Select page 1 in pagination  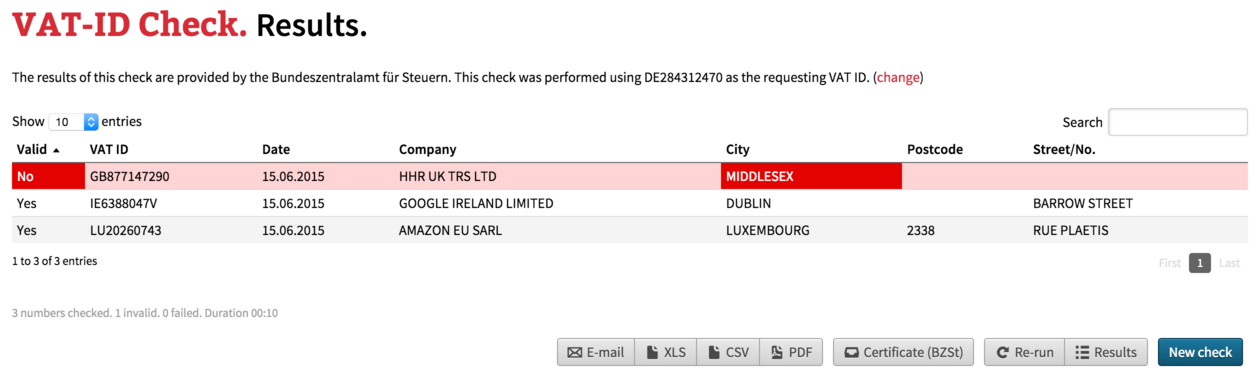click(x=1200, y=263)
